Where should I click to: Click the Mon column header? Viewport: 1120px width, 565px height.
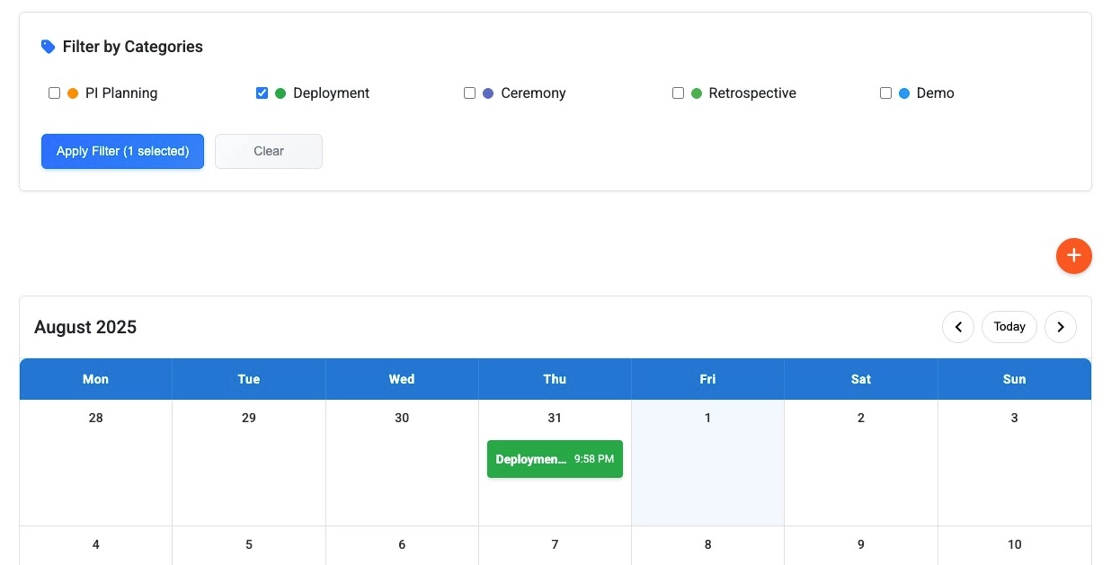coord(96,379)
